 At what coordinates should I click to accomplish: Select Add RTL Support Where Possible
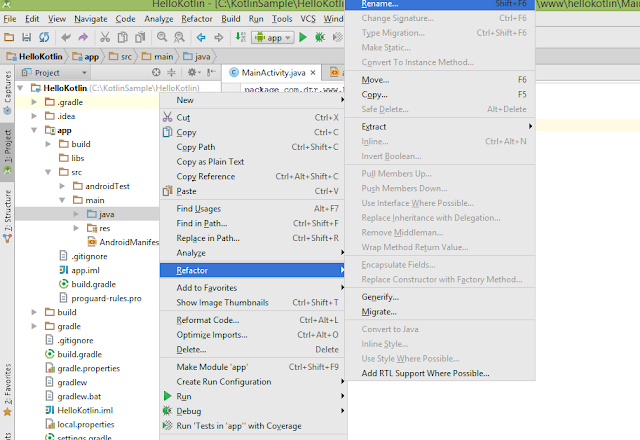(440, 373)
